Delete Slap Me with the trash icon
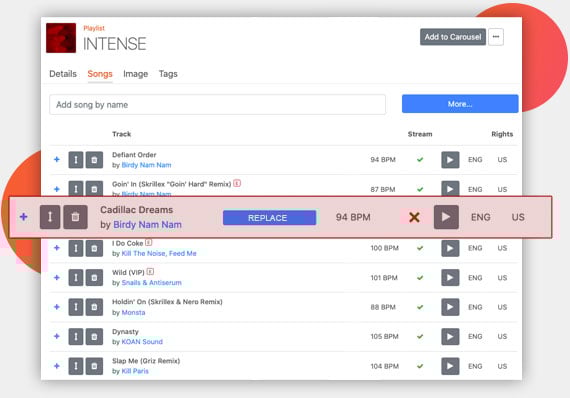The width and height of the screenshot is (570, 398). coord(94,366)
